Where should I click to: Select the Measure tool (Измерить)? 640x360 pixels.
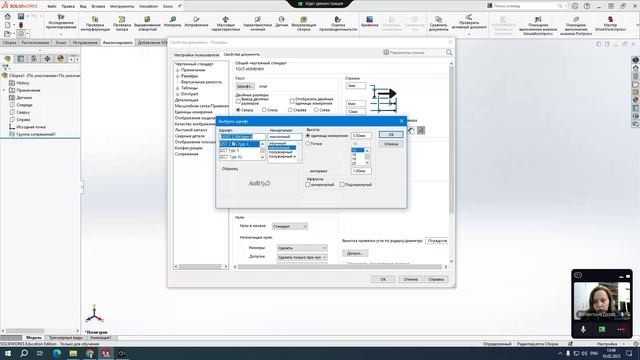point(173,22)
